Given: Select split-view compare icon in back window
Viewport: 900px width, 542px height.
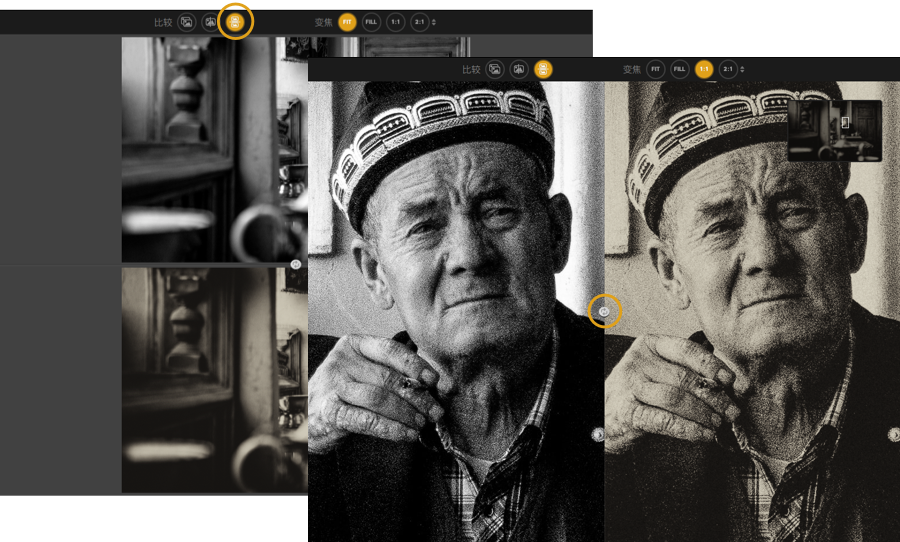Looking at the screenshot, I should click(x=211, y=22).
